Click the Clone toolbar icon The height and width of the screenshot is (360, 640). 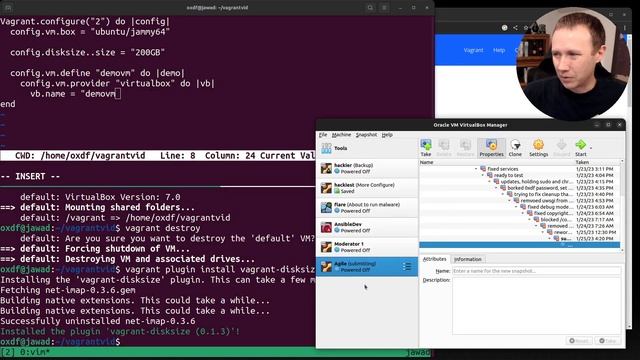(515, 147)
